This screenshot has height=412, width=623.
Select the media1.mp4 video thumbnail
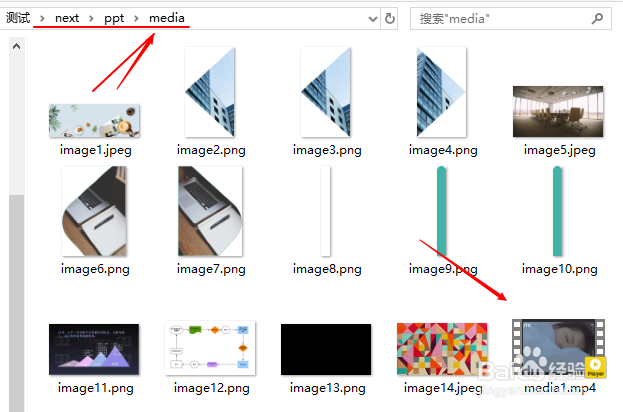coord(558,347)
